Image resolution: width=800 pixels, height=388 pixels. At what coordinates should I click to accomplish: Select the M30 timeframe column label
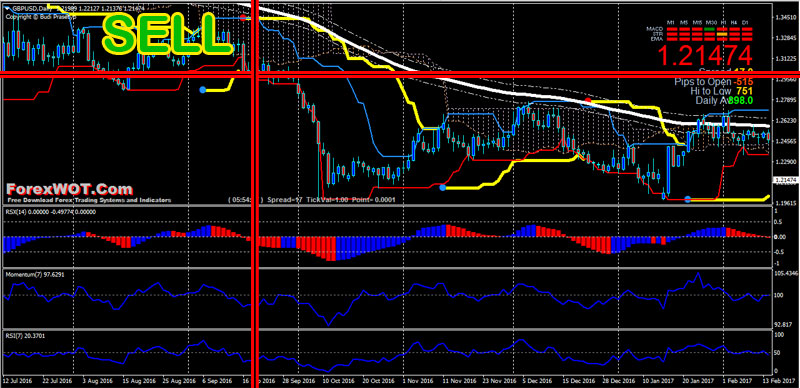click(x=711, y=22)
